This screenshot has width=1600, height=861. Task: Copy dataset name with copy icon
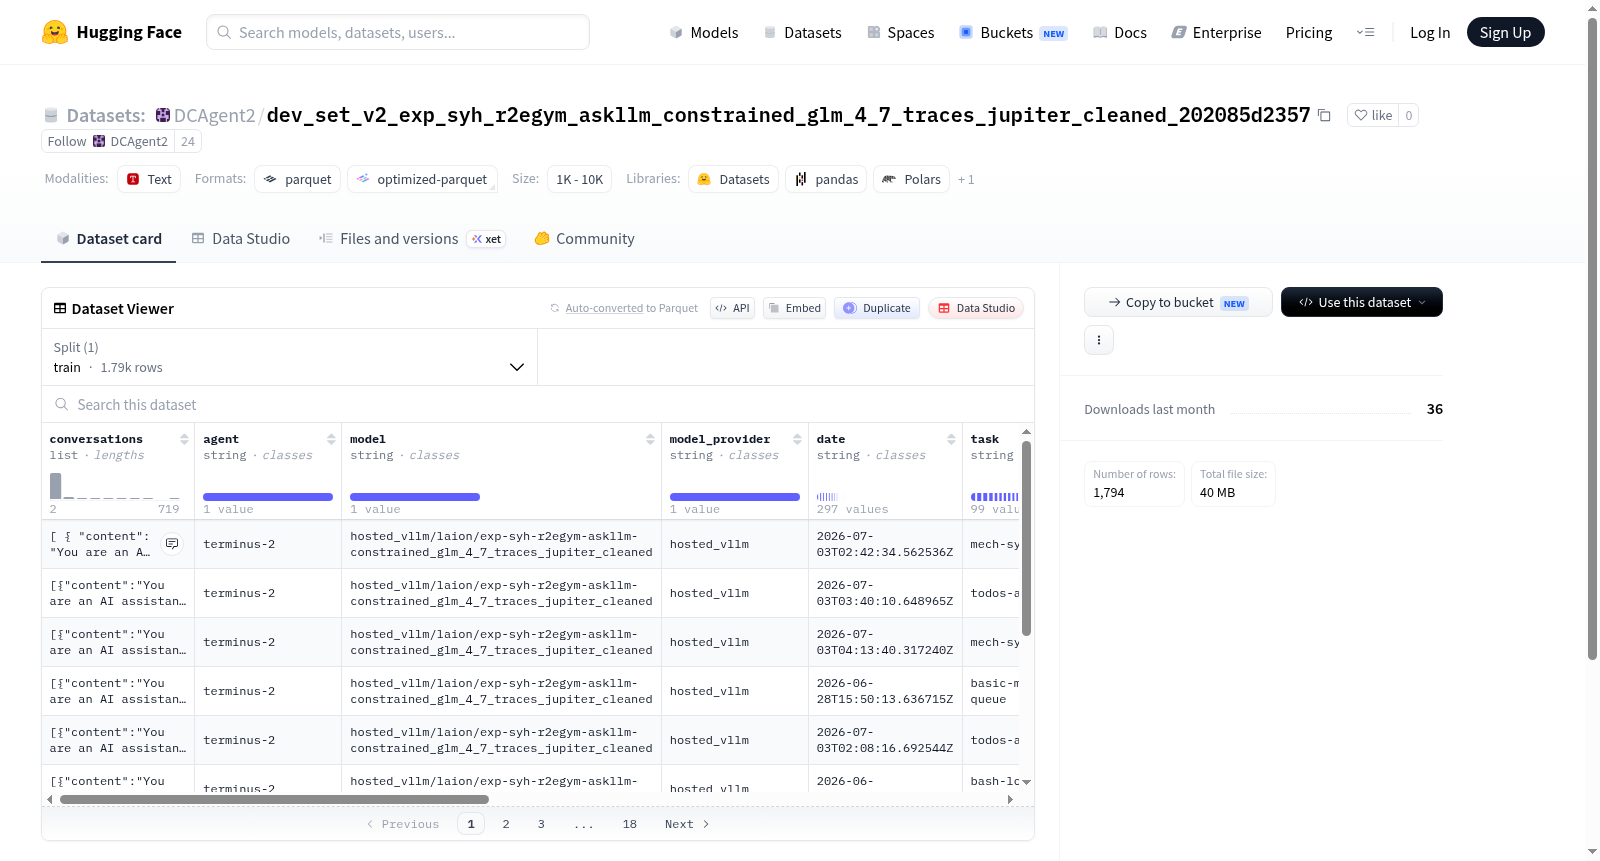[1324, 115]
